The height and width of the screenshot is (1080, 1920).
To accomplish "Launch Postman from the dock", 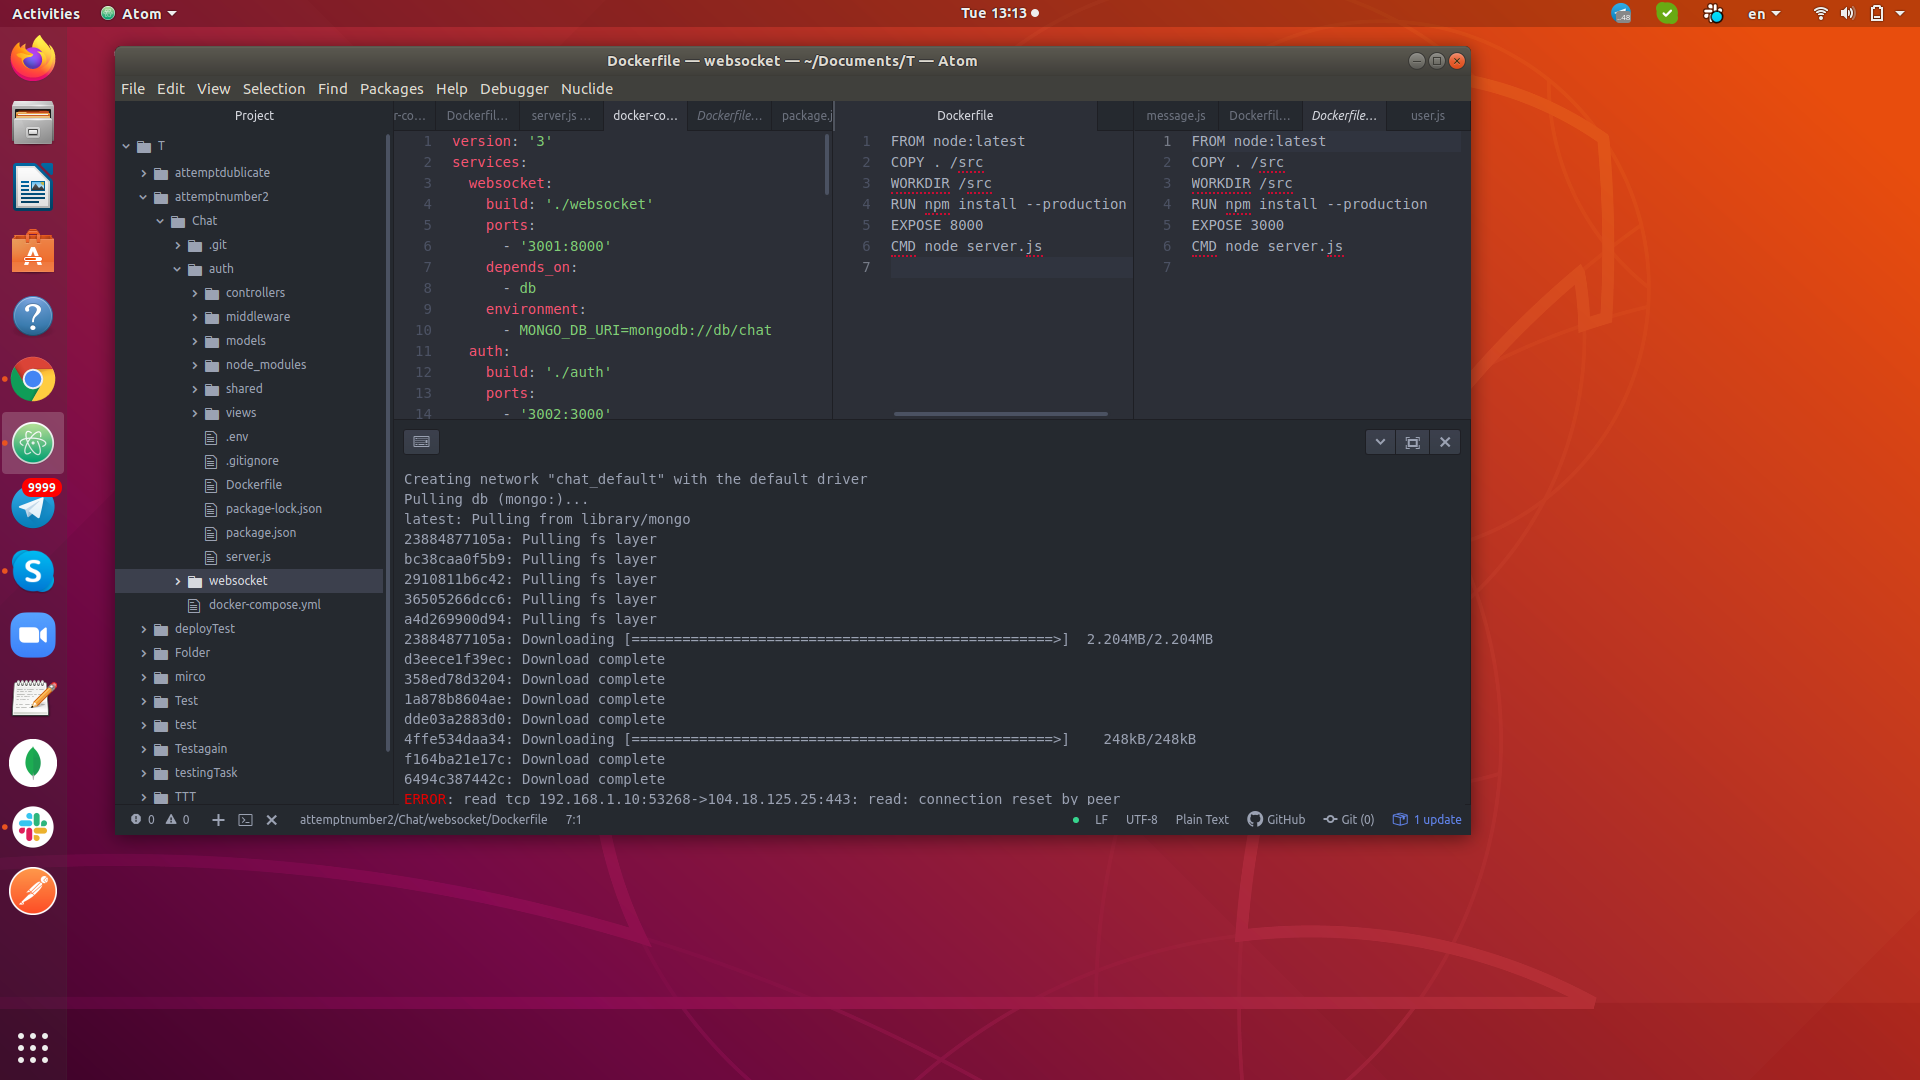I will click(x=33, y=891).
